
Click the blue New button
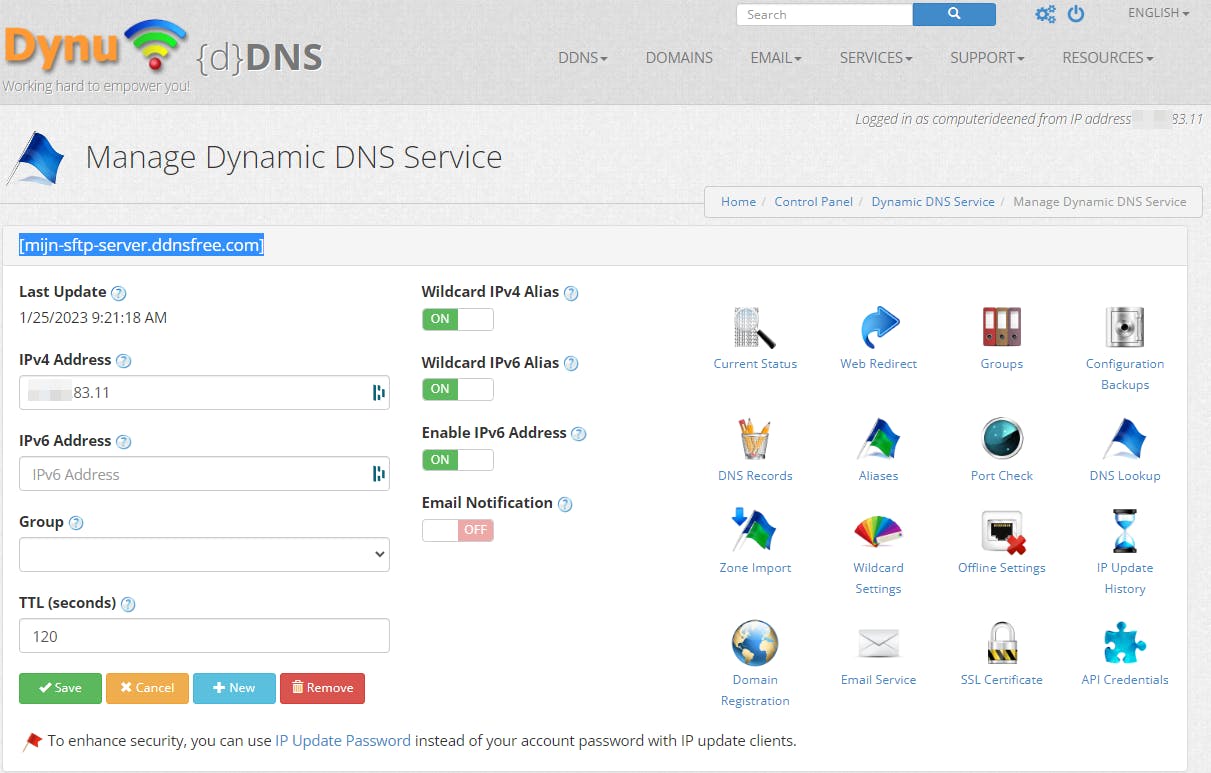tap(234, 688)
